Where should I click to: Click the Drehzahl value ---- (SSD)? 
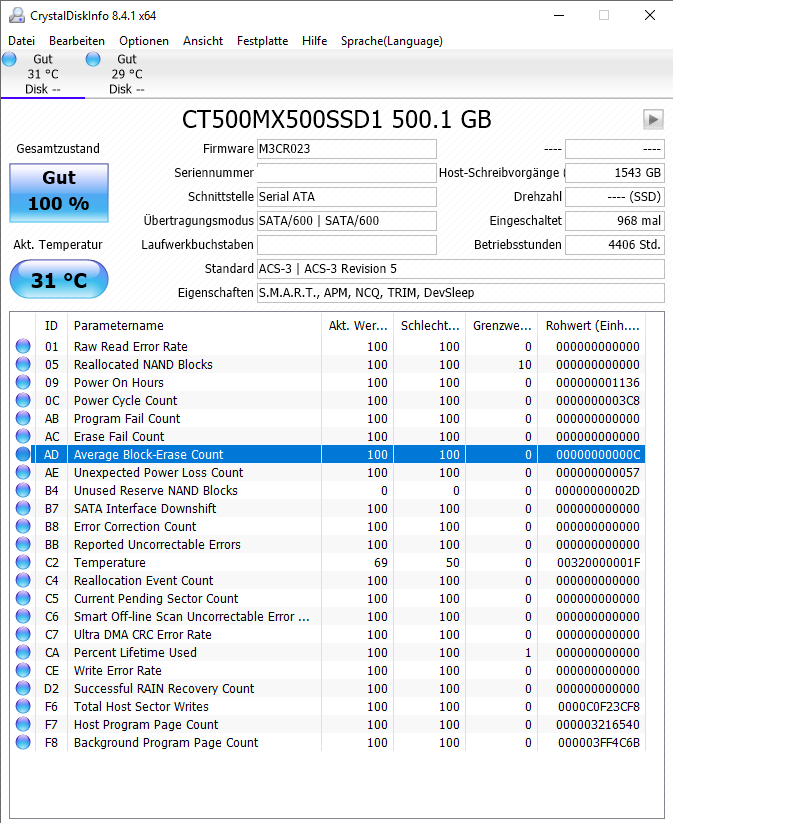(x=615, y=197)
